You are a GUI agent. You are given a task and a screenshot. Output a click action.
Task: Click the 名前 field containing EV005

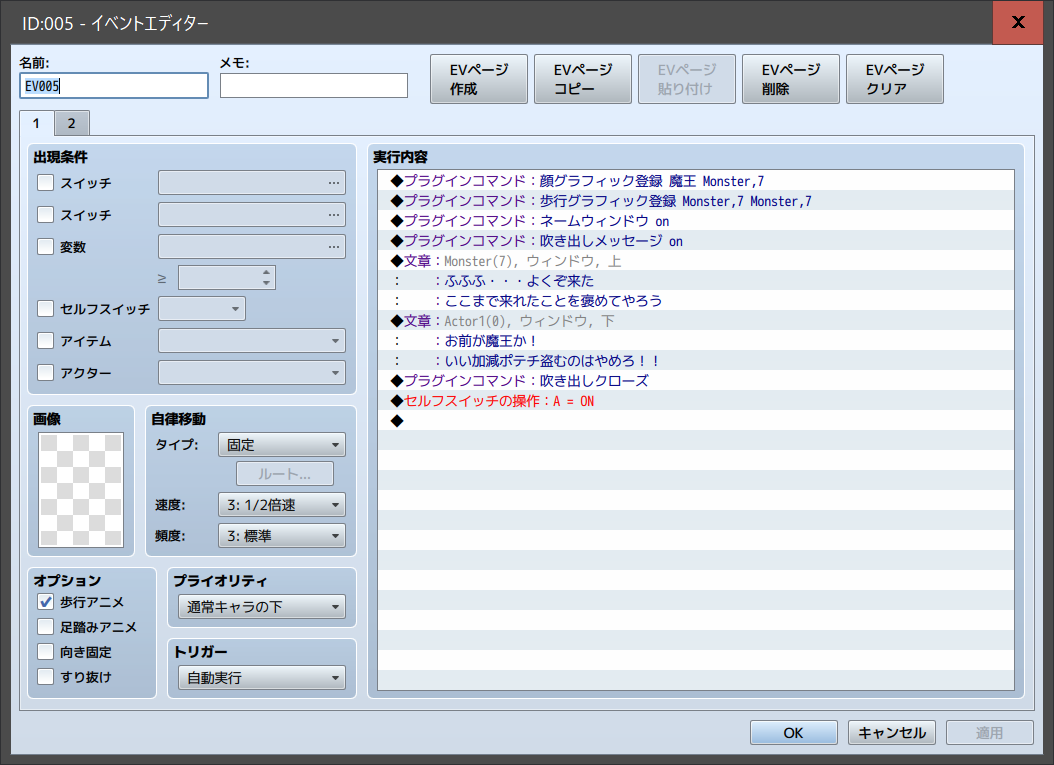point(114,86)
